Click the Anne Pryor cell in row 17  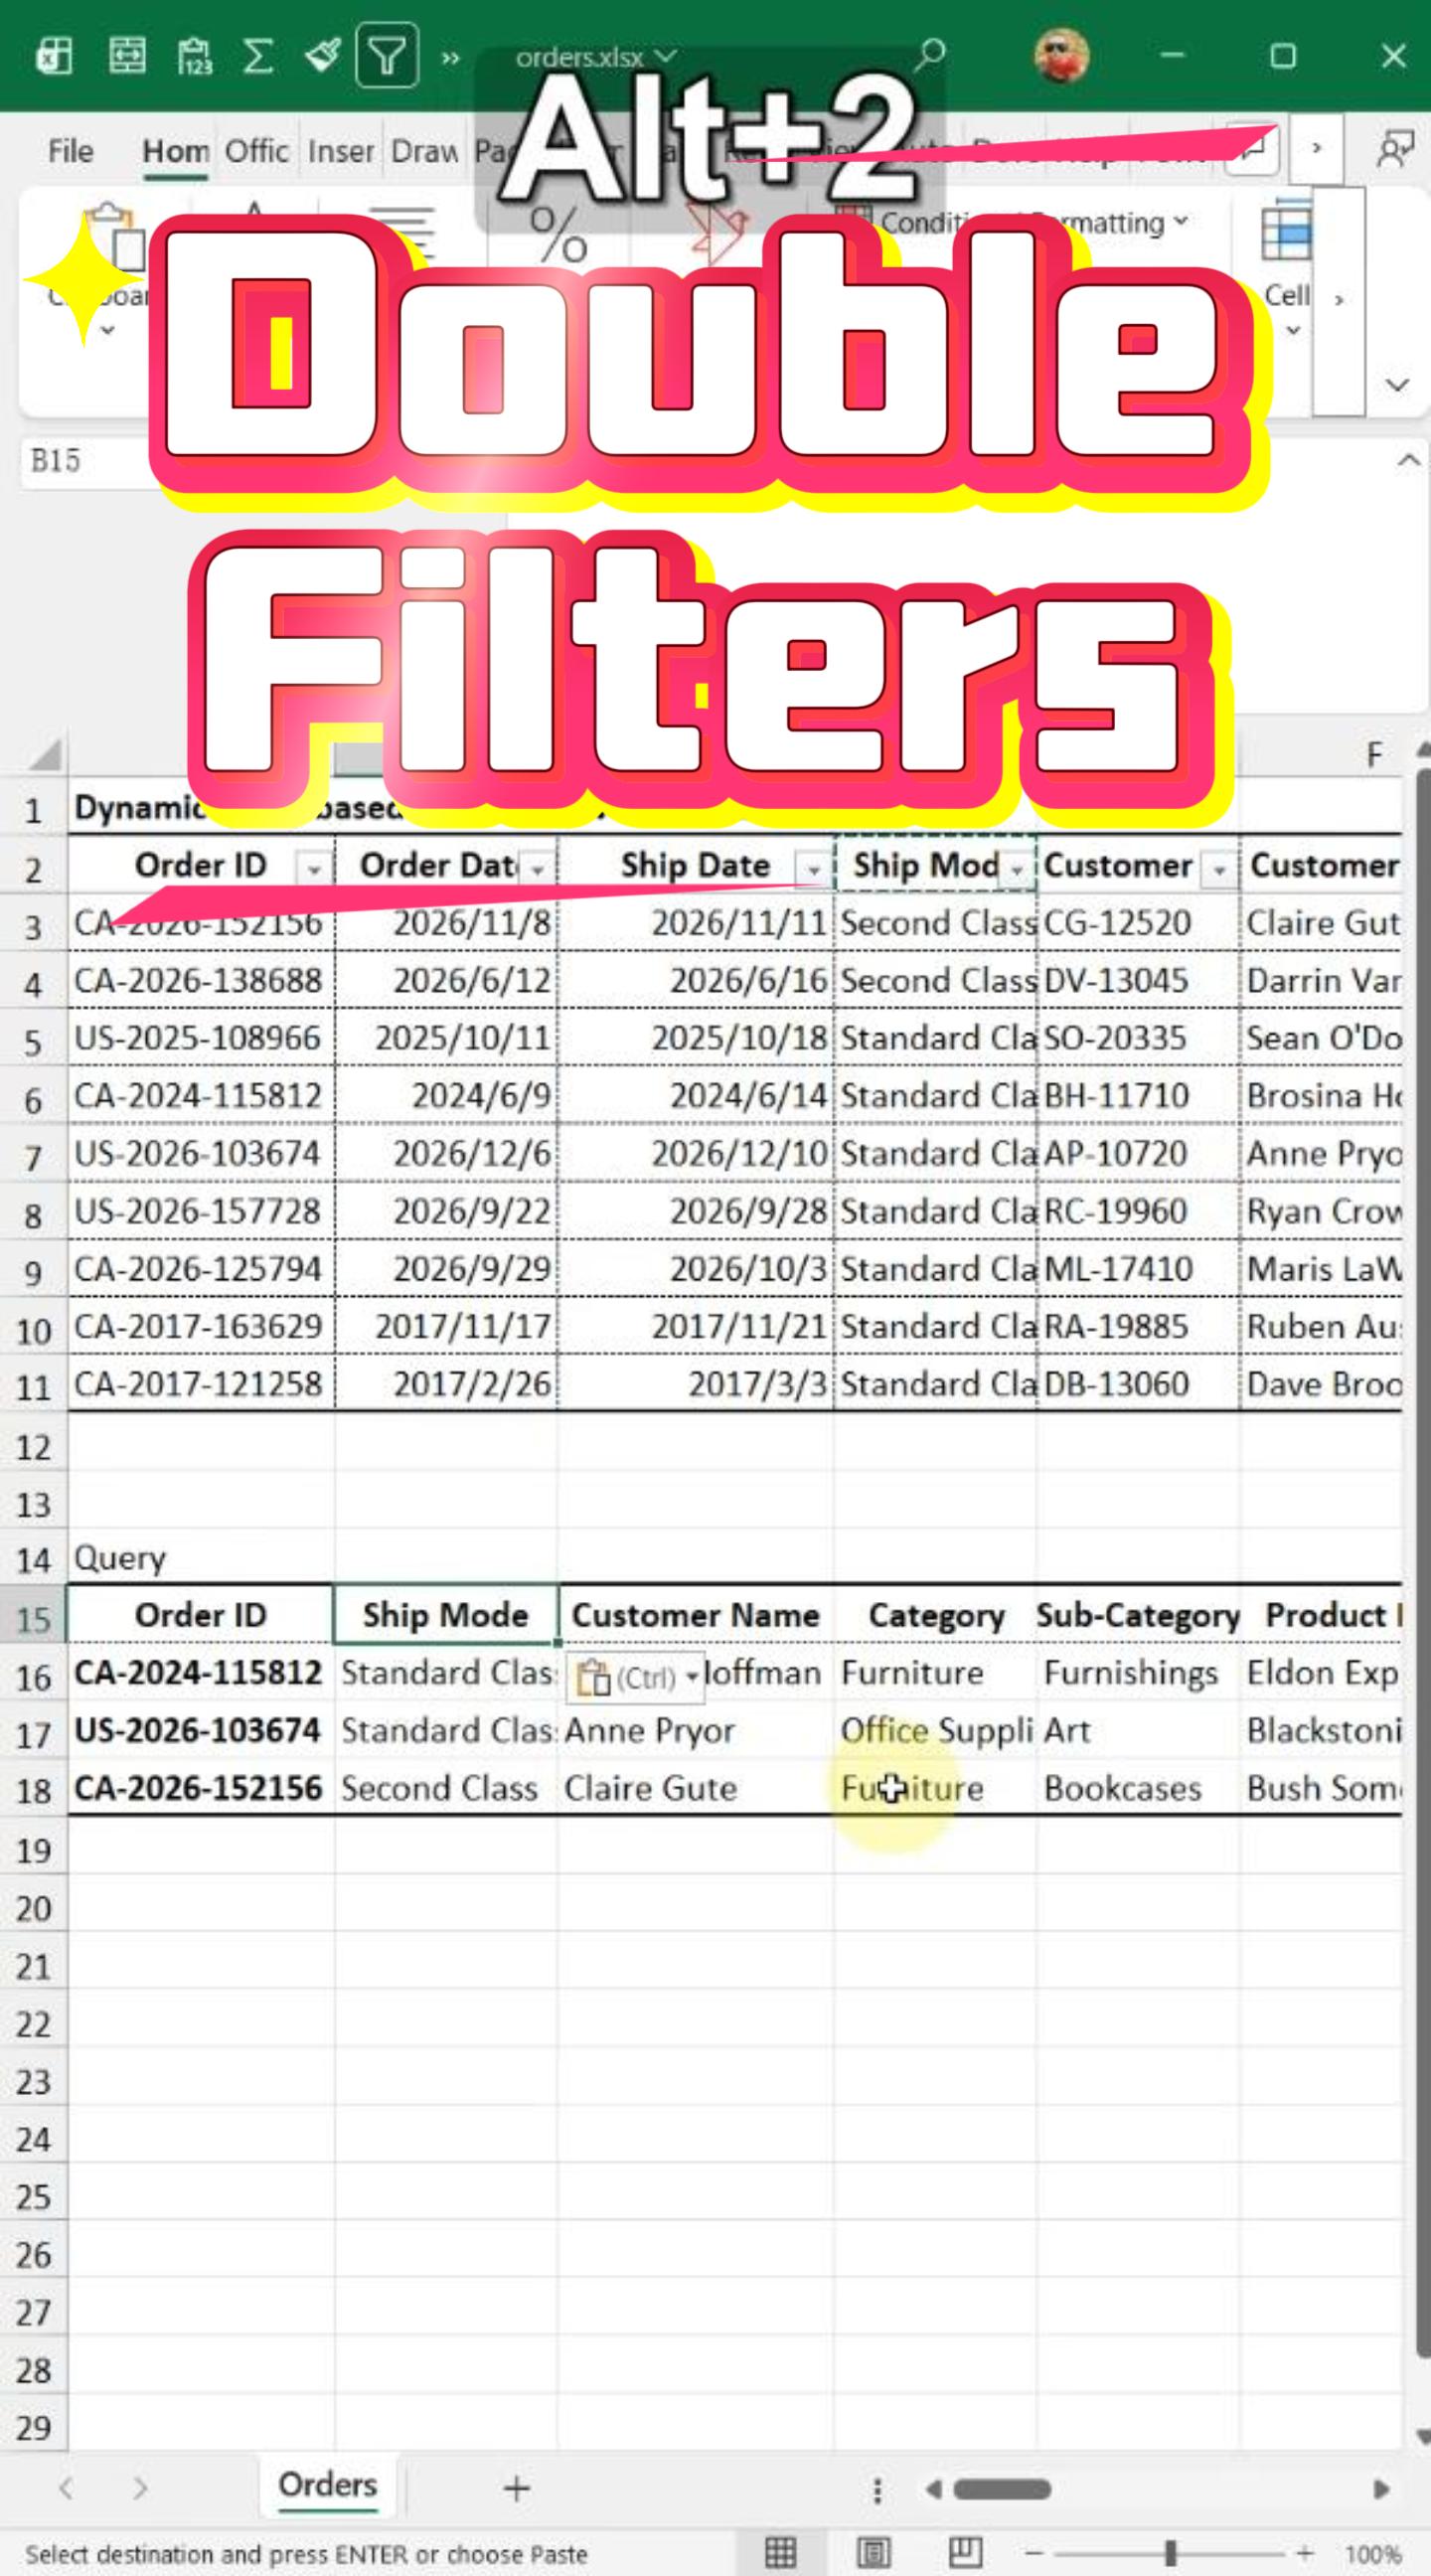[695, 1731]
